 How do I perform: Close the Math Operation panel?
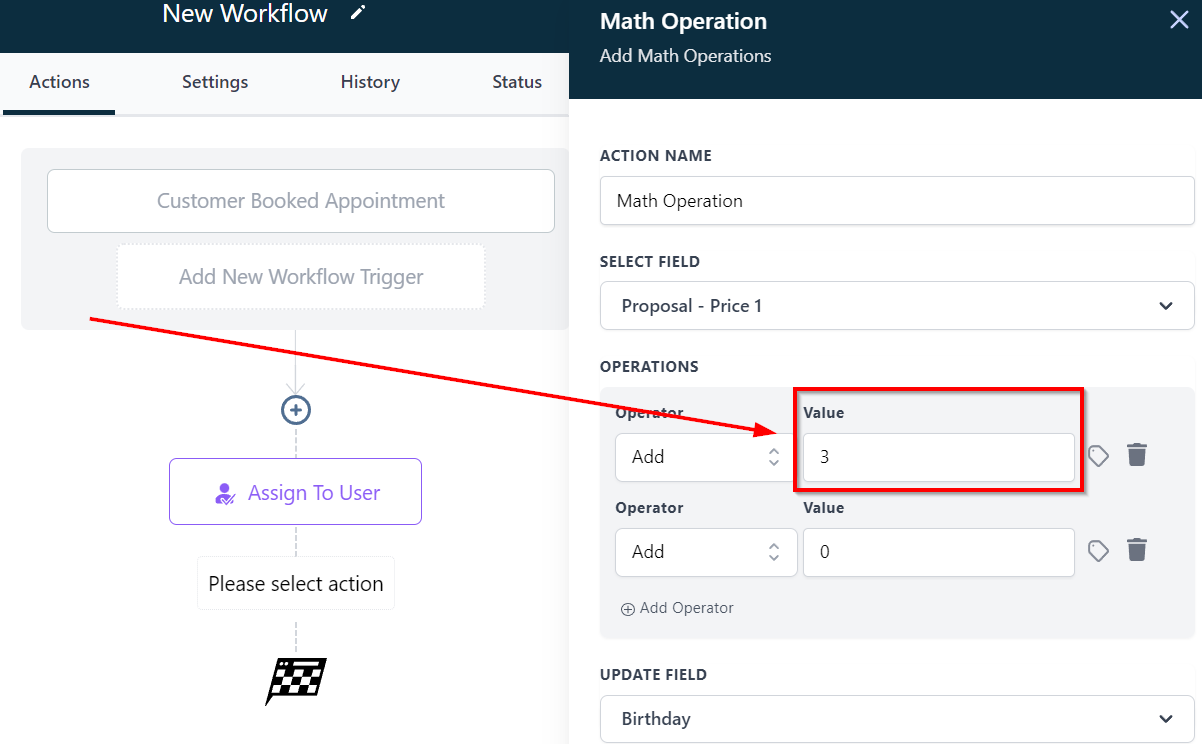click(1179, 20)
